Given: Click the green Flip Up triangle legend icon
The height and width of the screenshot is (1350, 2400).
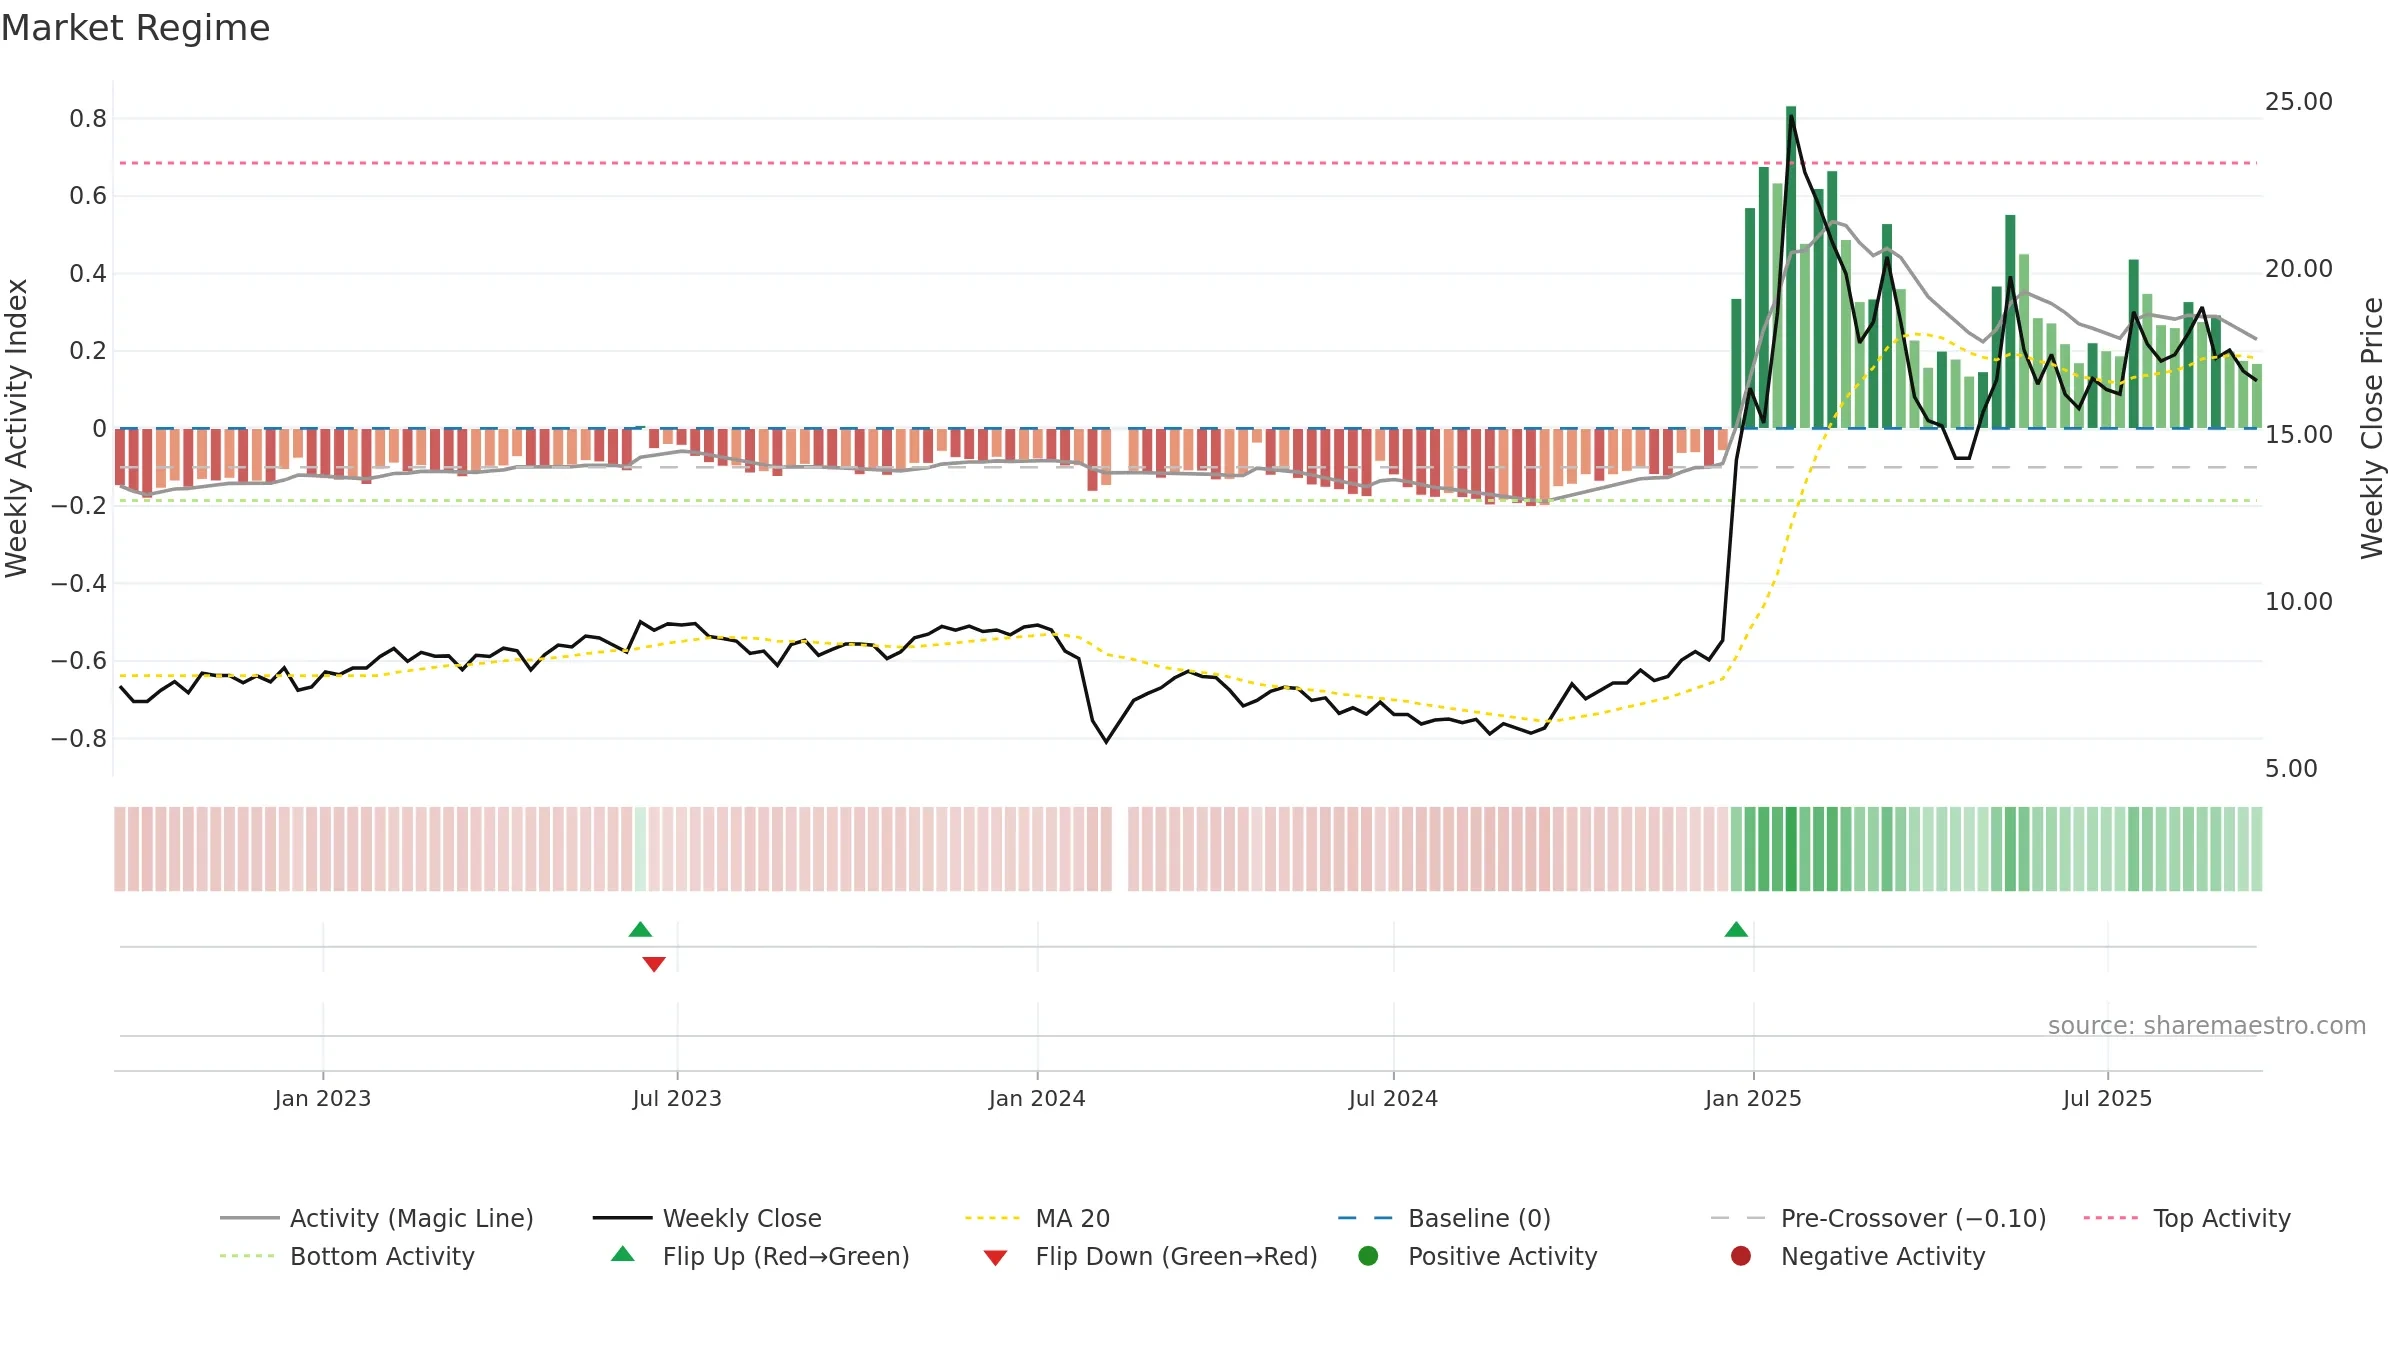Looking at the screenshot, I should pyautogui.click(x=622, y=1254).
